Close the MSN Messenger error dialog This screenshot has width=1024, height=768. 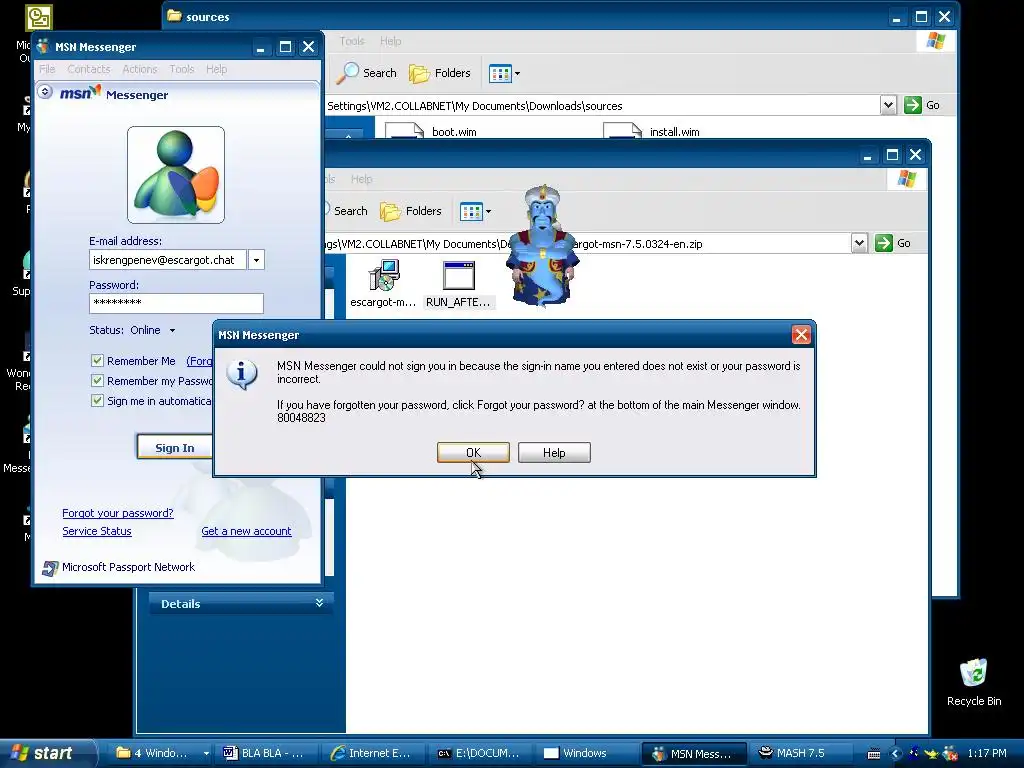(x=801, y=335)
